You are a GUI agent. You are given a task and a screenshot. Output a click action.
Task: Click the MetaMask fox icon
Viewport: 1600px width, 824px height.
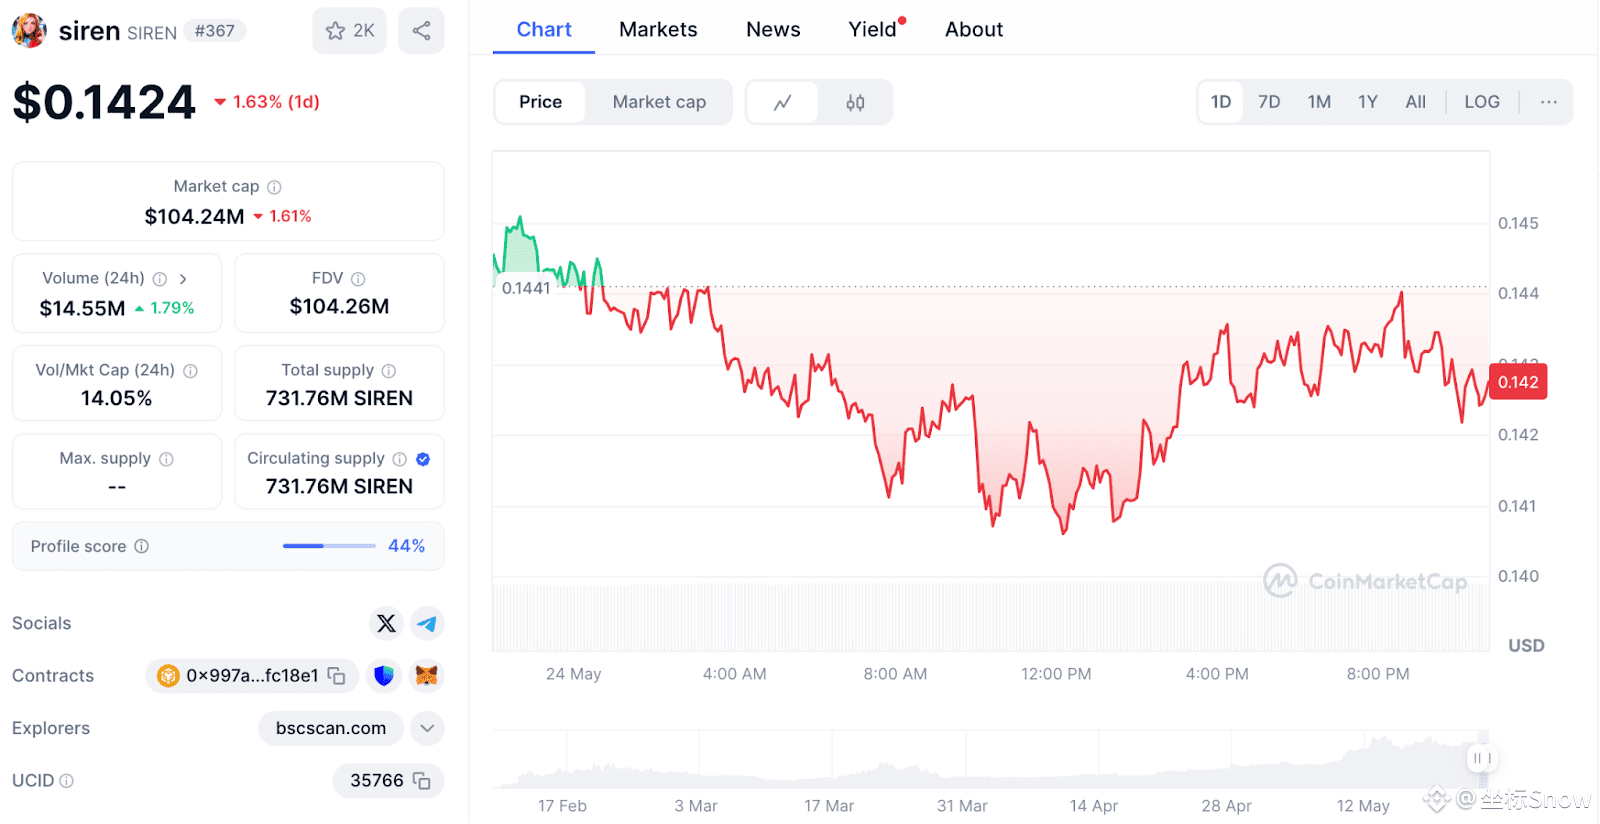point(427,676)
